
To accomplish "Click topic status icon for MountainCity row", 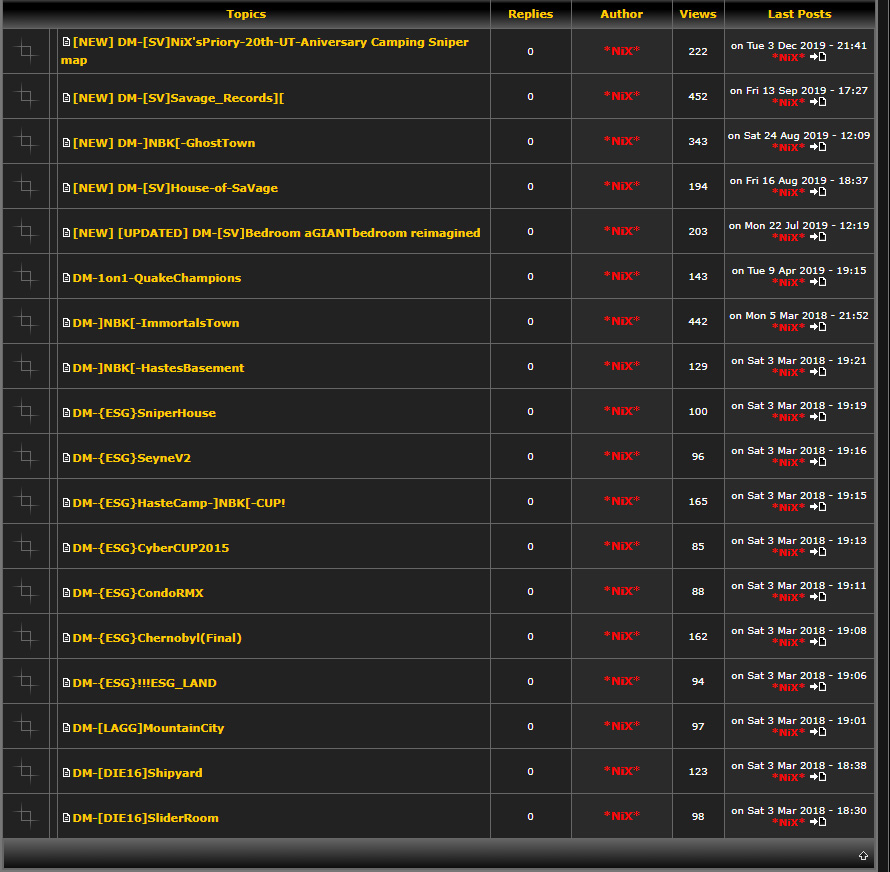I will click(26, 726).
